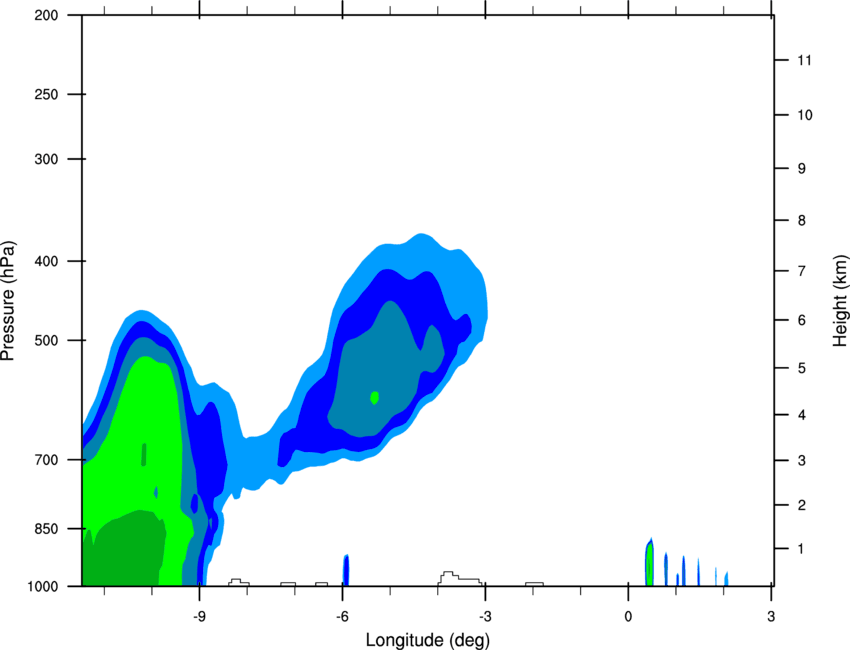Screen dimensions: 850x650
Task: Click the 1 km height label
Action: pyautogui.click(x=801, y=549)
